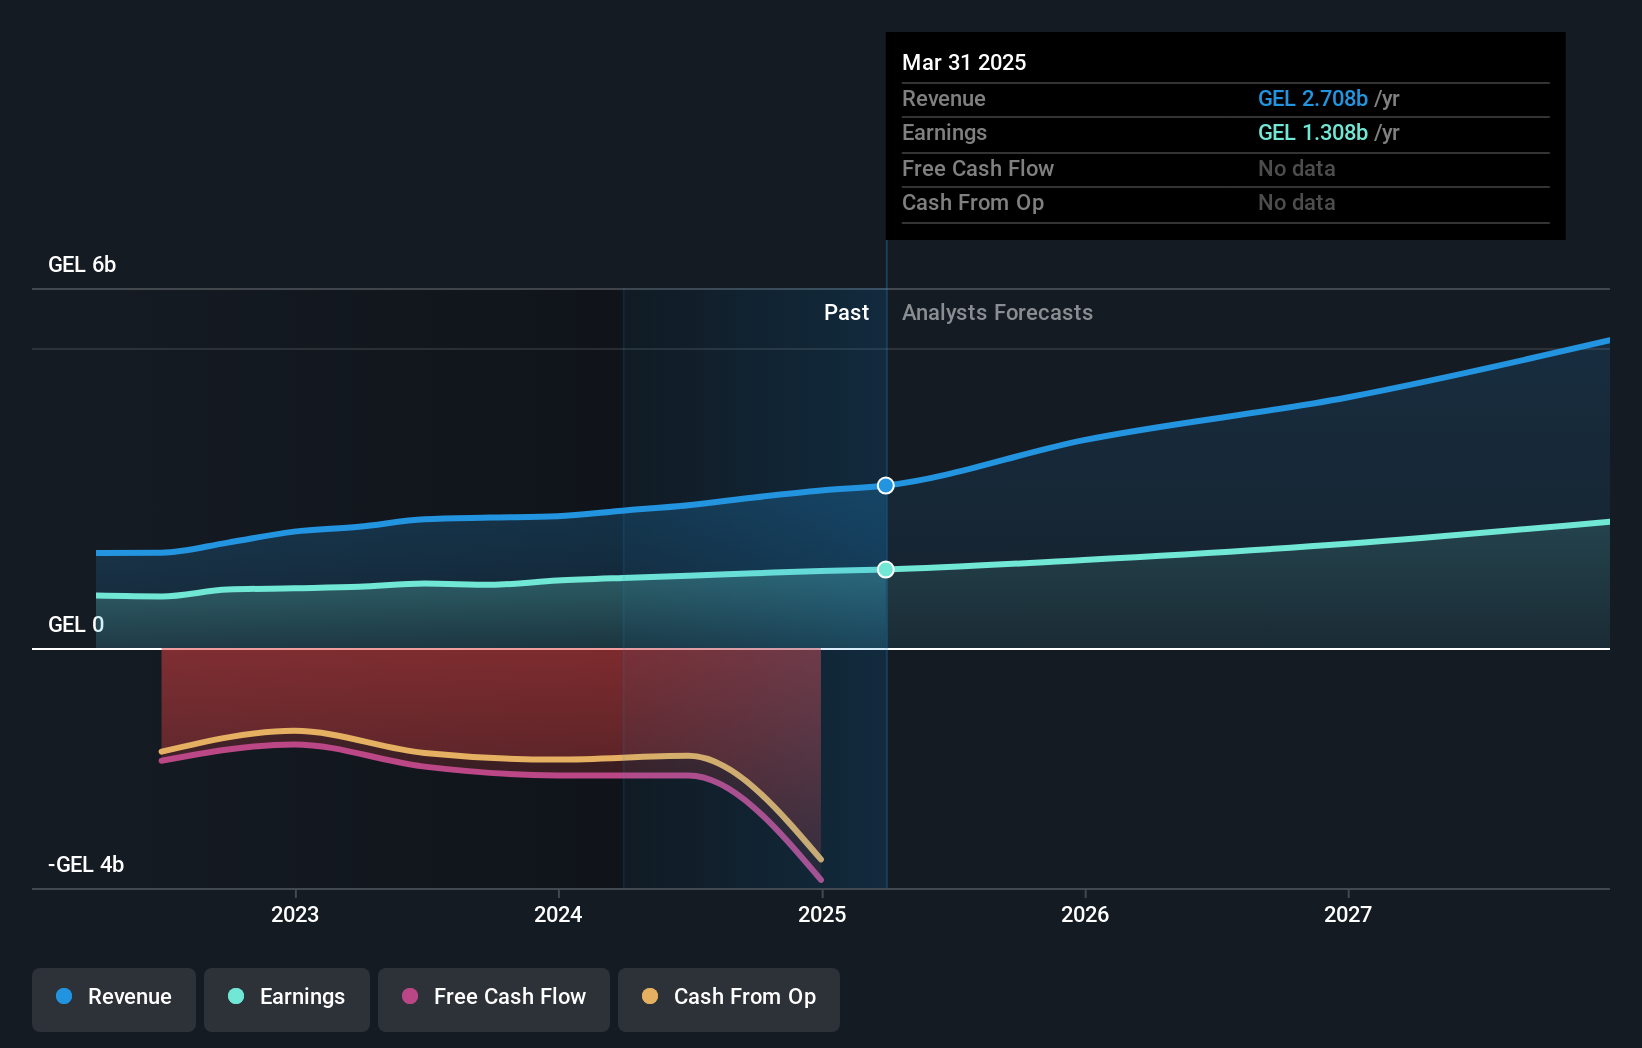The height and width of the screenshot is (1048, 1642).
Task: Click the 2027 x-axis label
Action: (1348, 915)
